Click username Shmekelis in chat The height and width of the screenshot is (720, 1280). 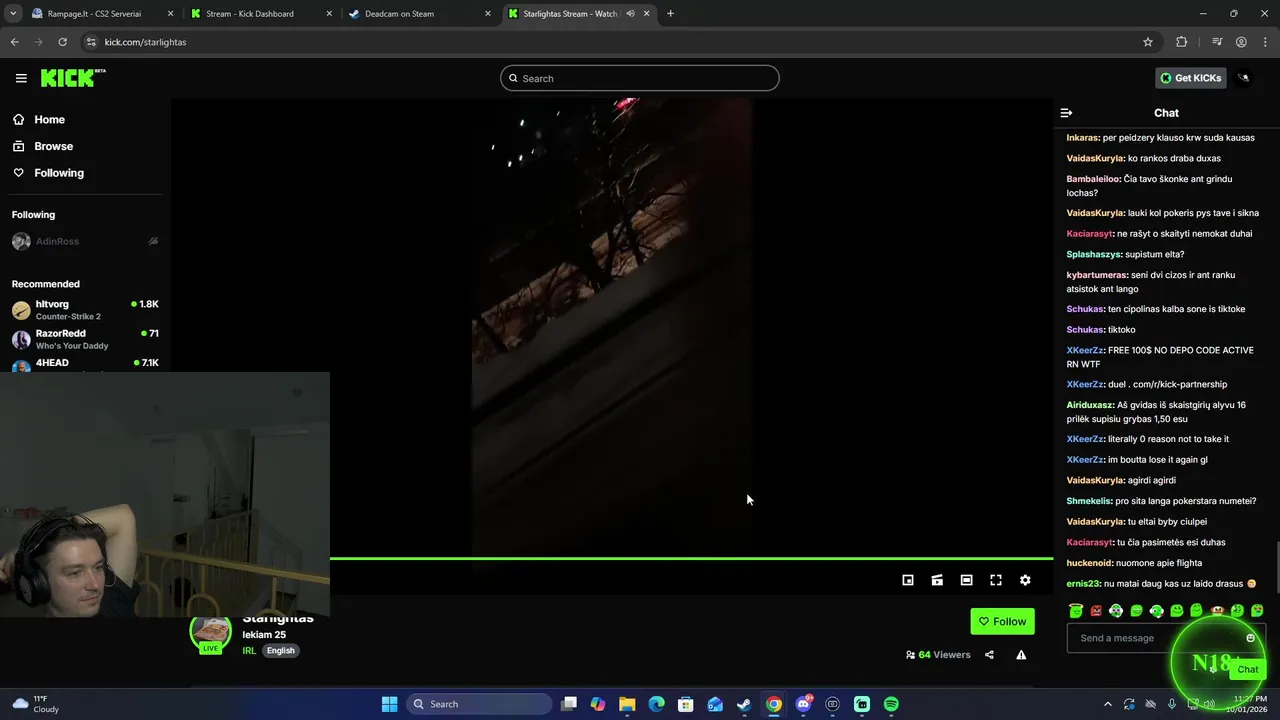click(1089, 501)
